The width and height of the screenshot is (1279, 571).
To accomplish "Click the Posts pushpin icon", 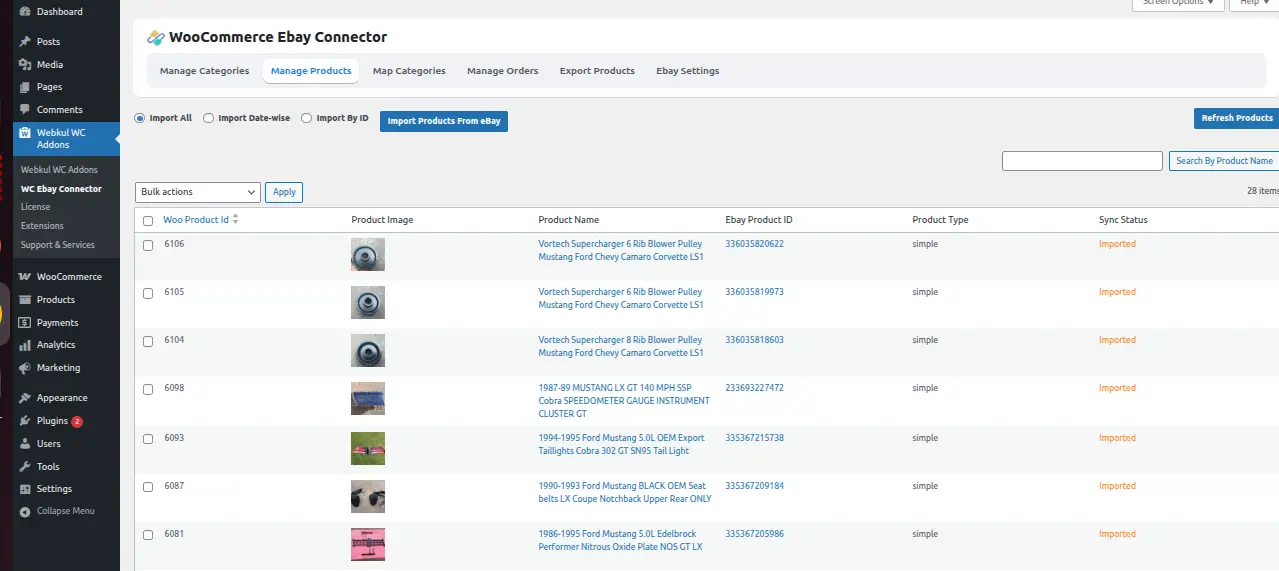I will [24, 42].
